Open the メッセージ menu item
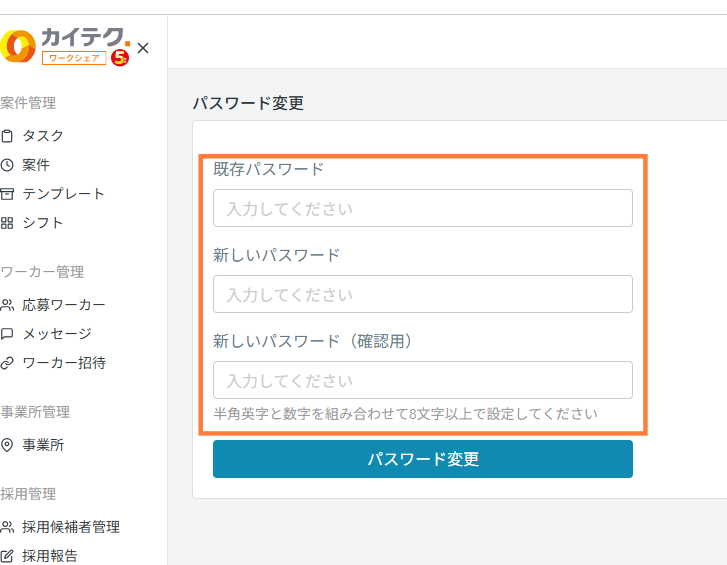The height and width of the screenshot is (565, 727). click(x=57, y=334)
